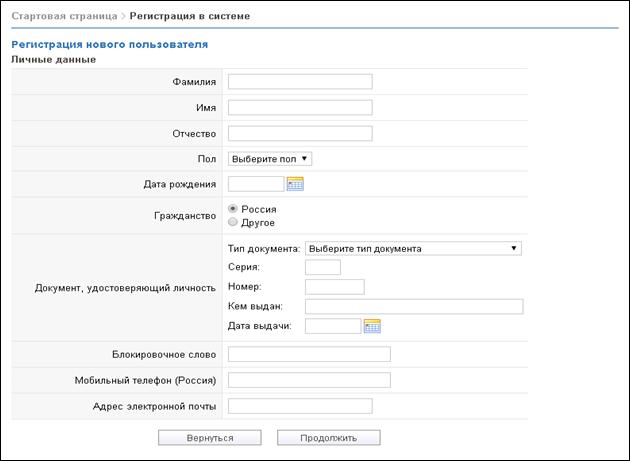The width and height of the screenshot is (630, 461).
Task: Open calendar picker for Дата рождения
Action: 295,184
